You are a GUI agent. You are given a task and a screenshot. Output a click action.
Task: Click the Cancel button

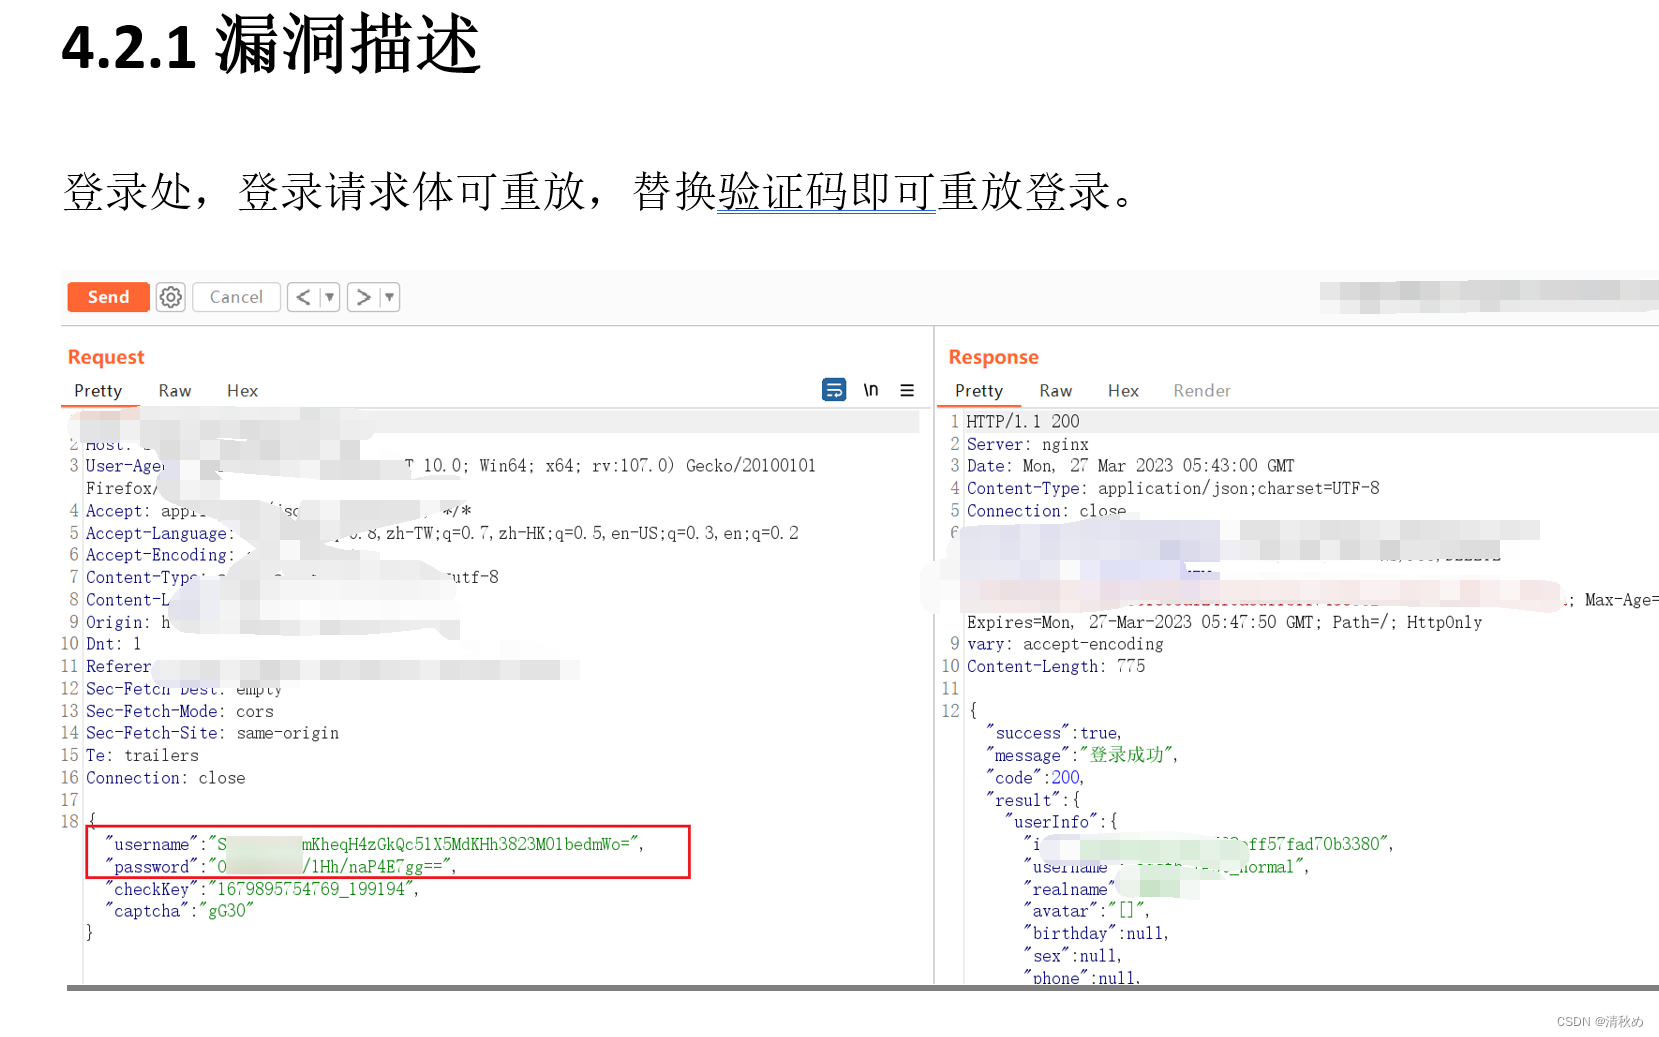tap(236, 296)
